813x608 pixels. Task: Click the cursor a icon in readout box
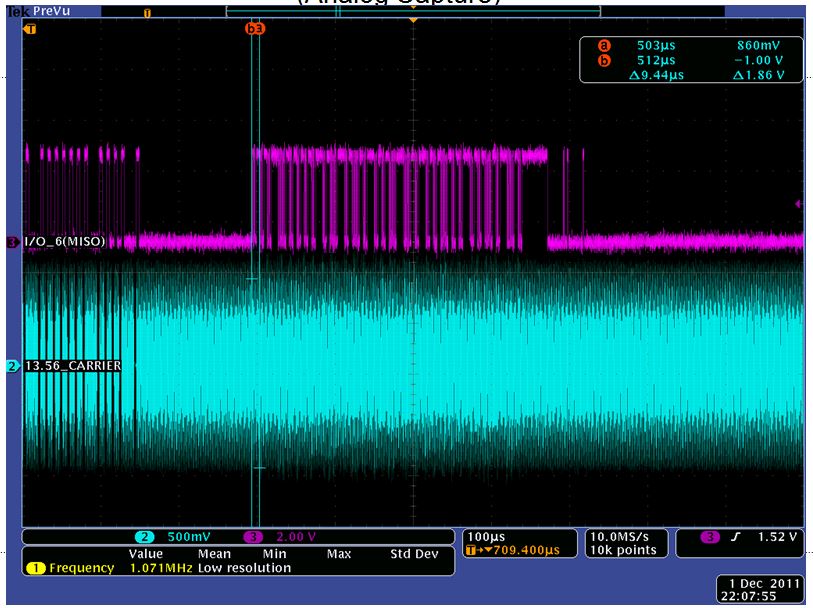pyautogui.click(x=604, y=46)
